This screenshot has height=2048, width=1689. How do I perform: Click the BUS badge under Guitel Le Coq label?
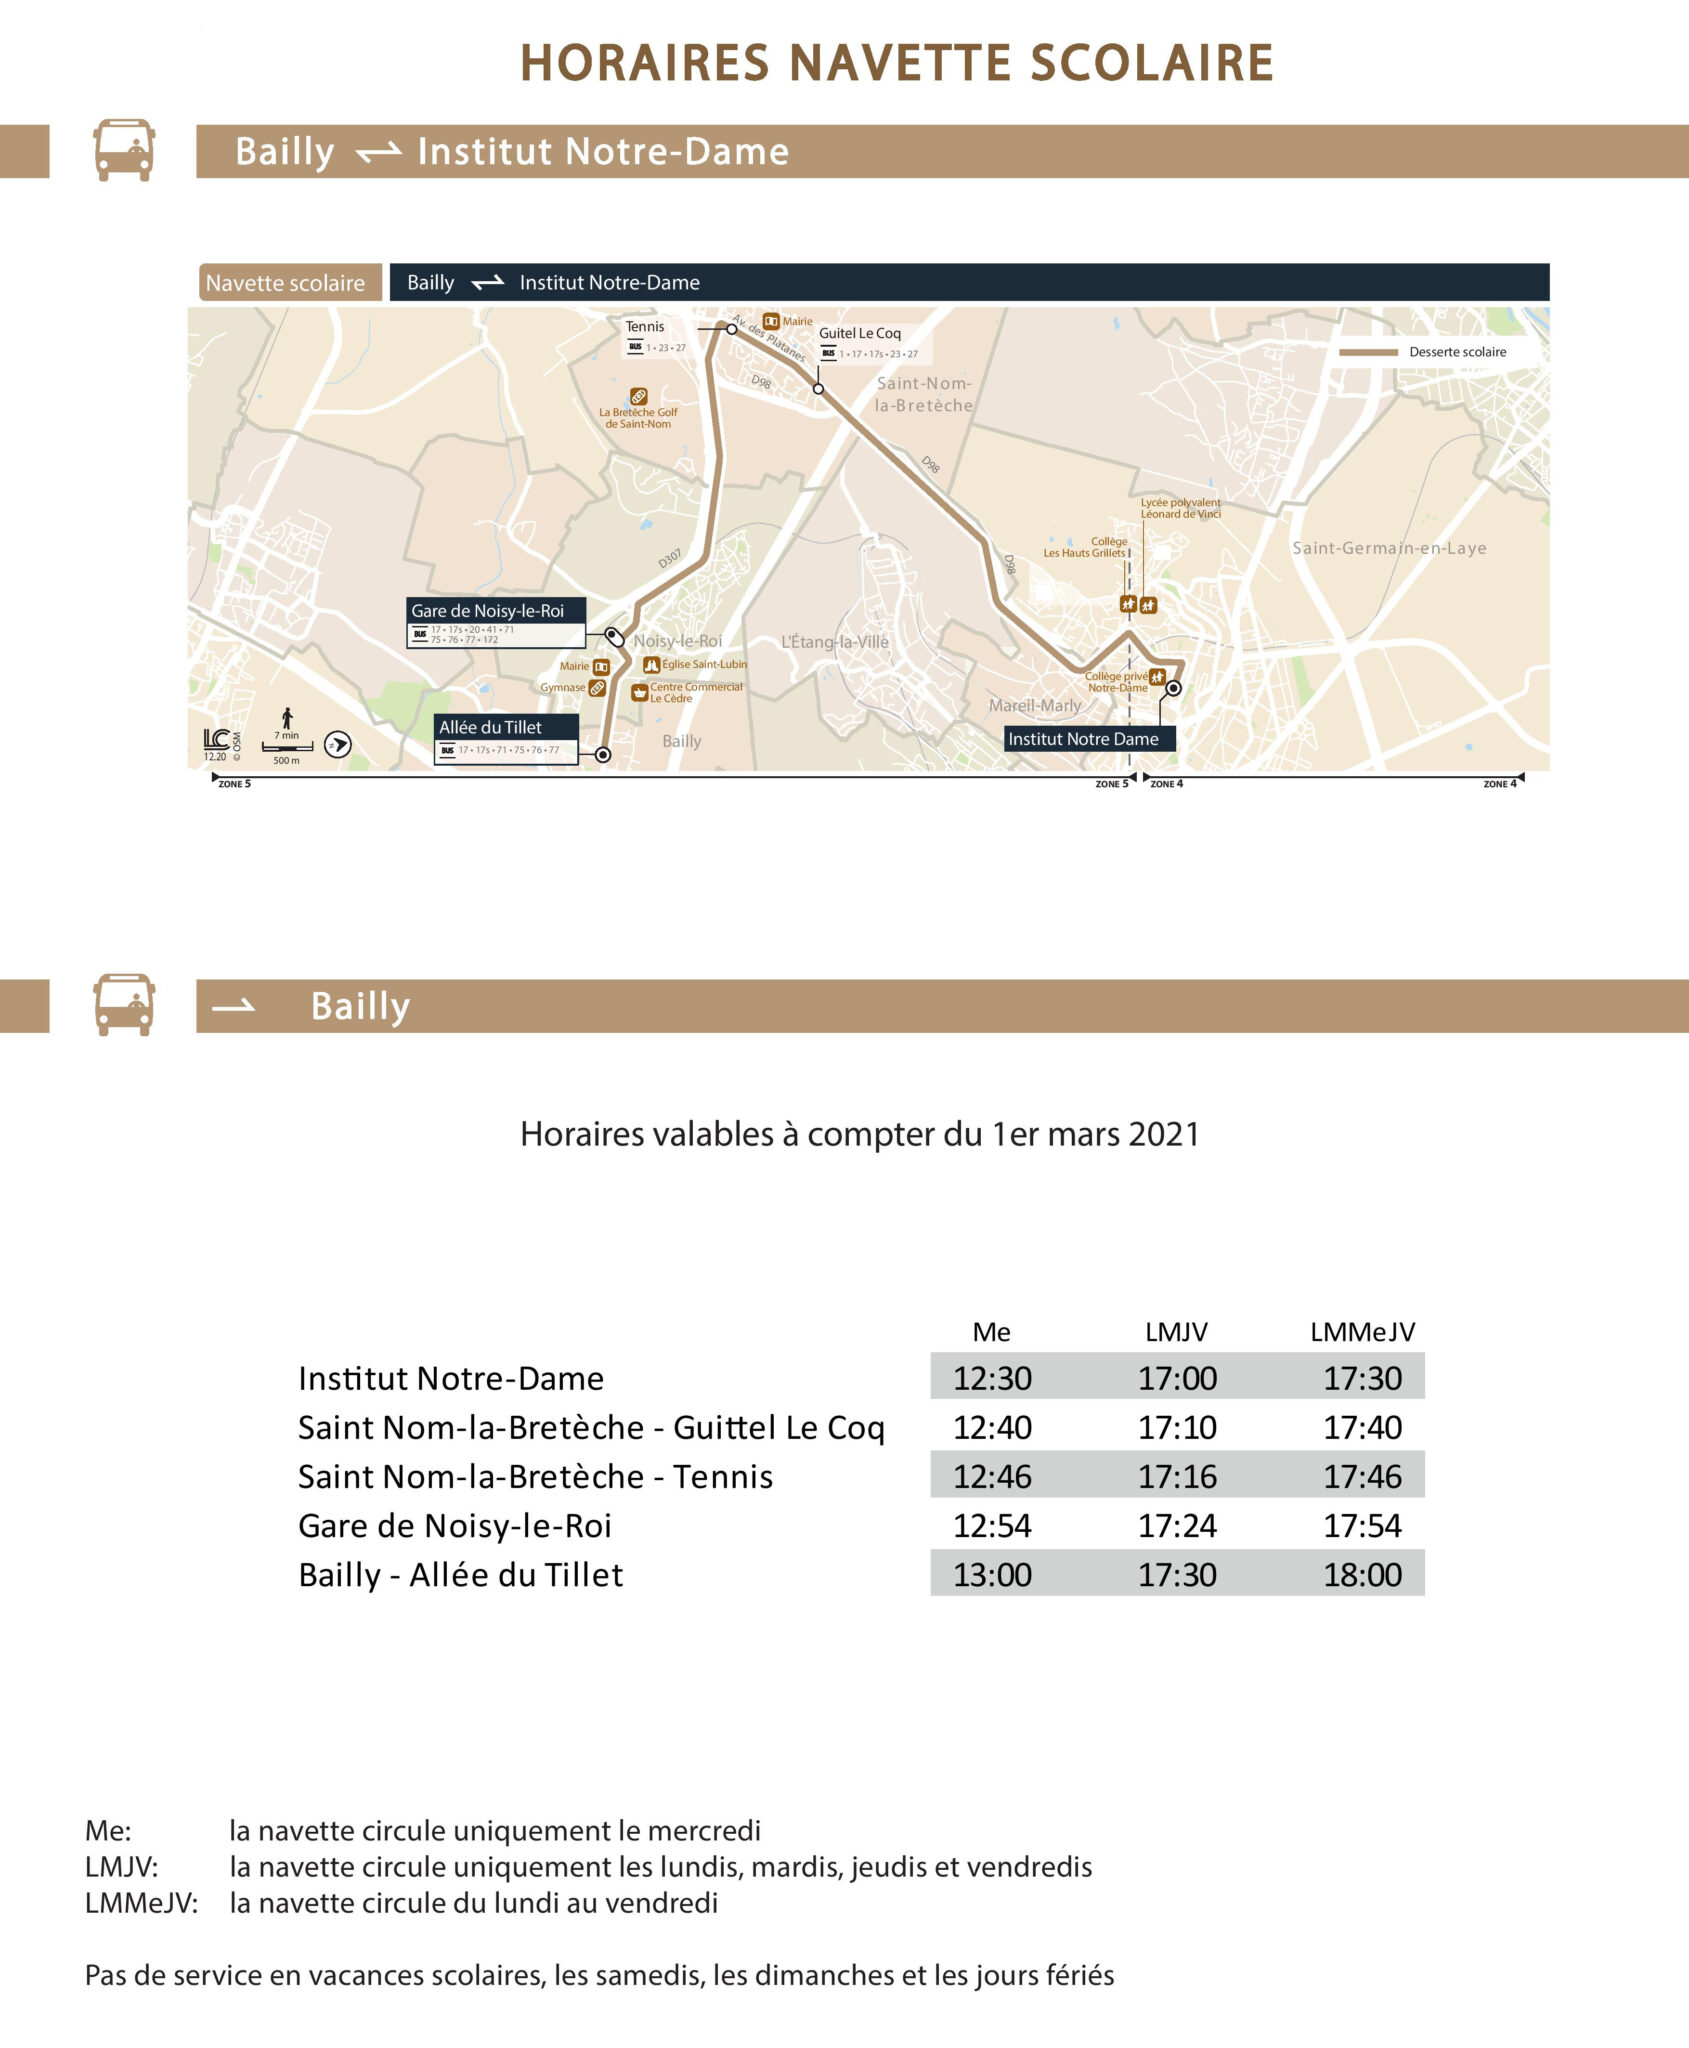tap(828, 353)
